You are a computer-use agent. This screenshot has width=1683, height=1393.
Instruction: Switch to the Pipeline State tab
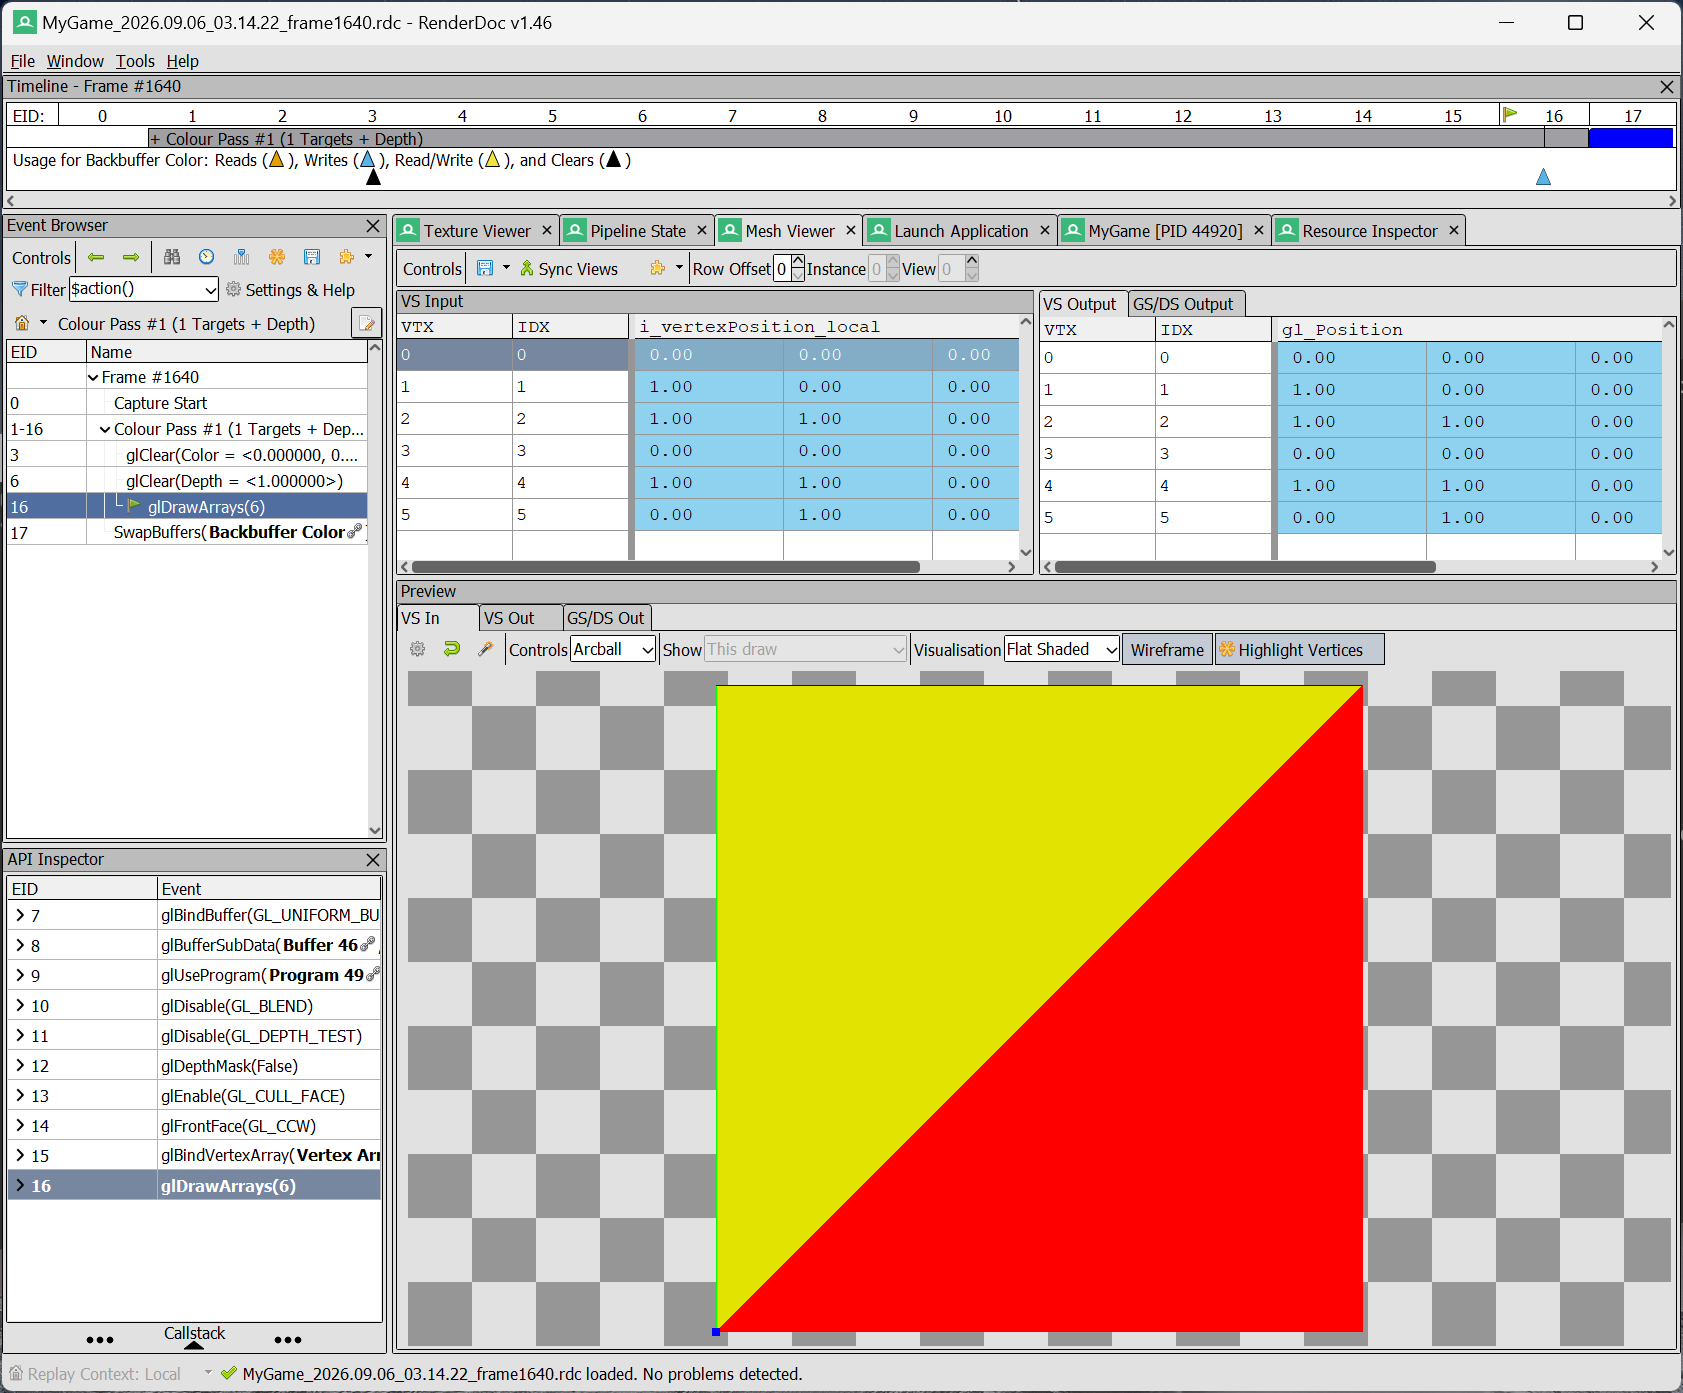637,231
